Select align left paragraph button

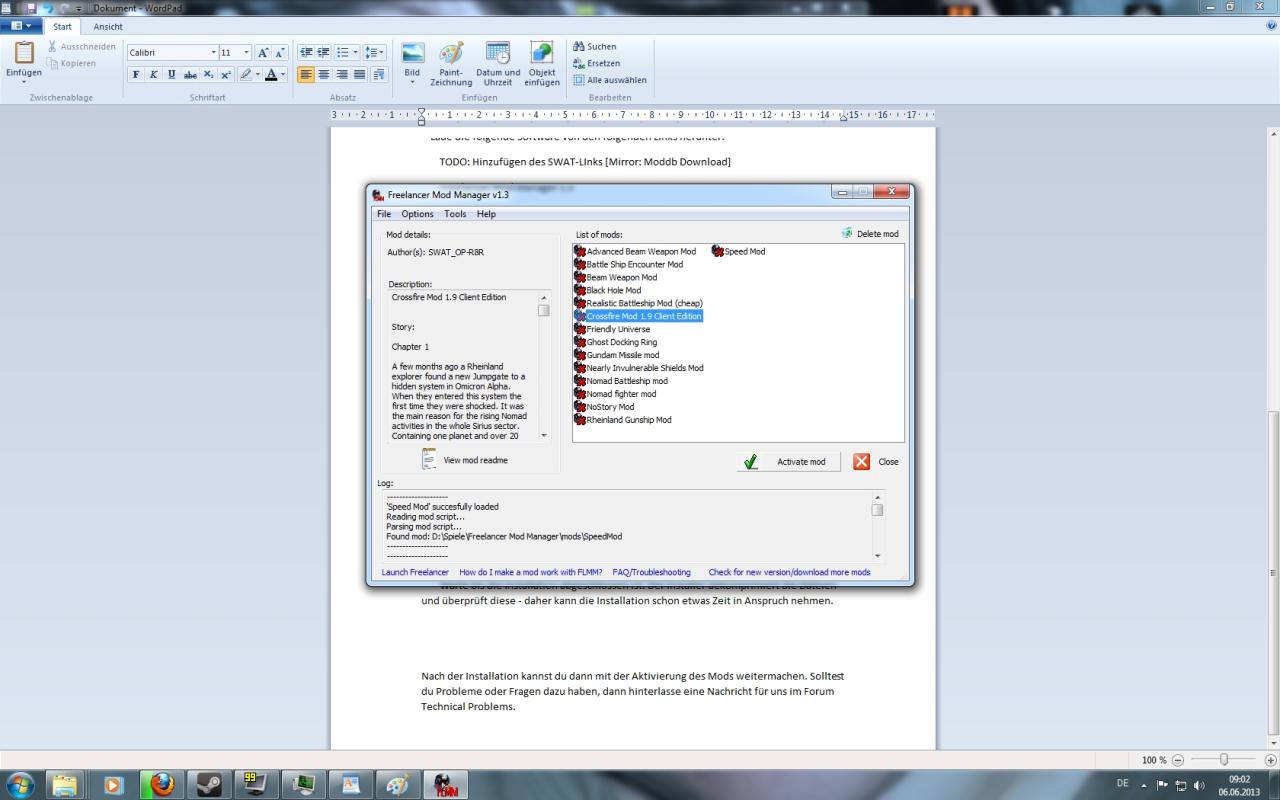[306, 74]
